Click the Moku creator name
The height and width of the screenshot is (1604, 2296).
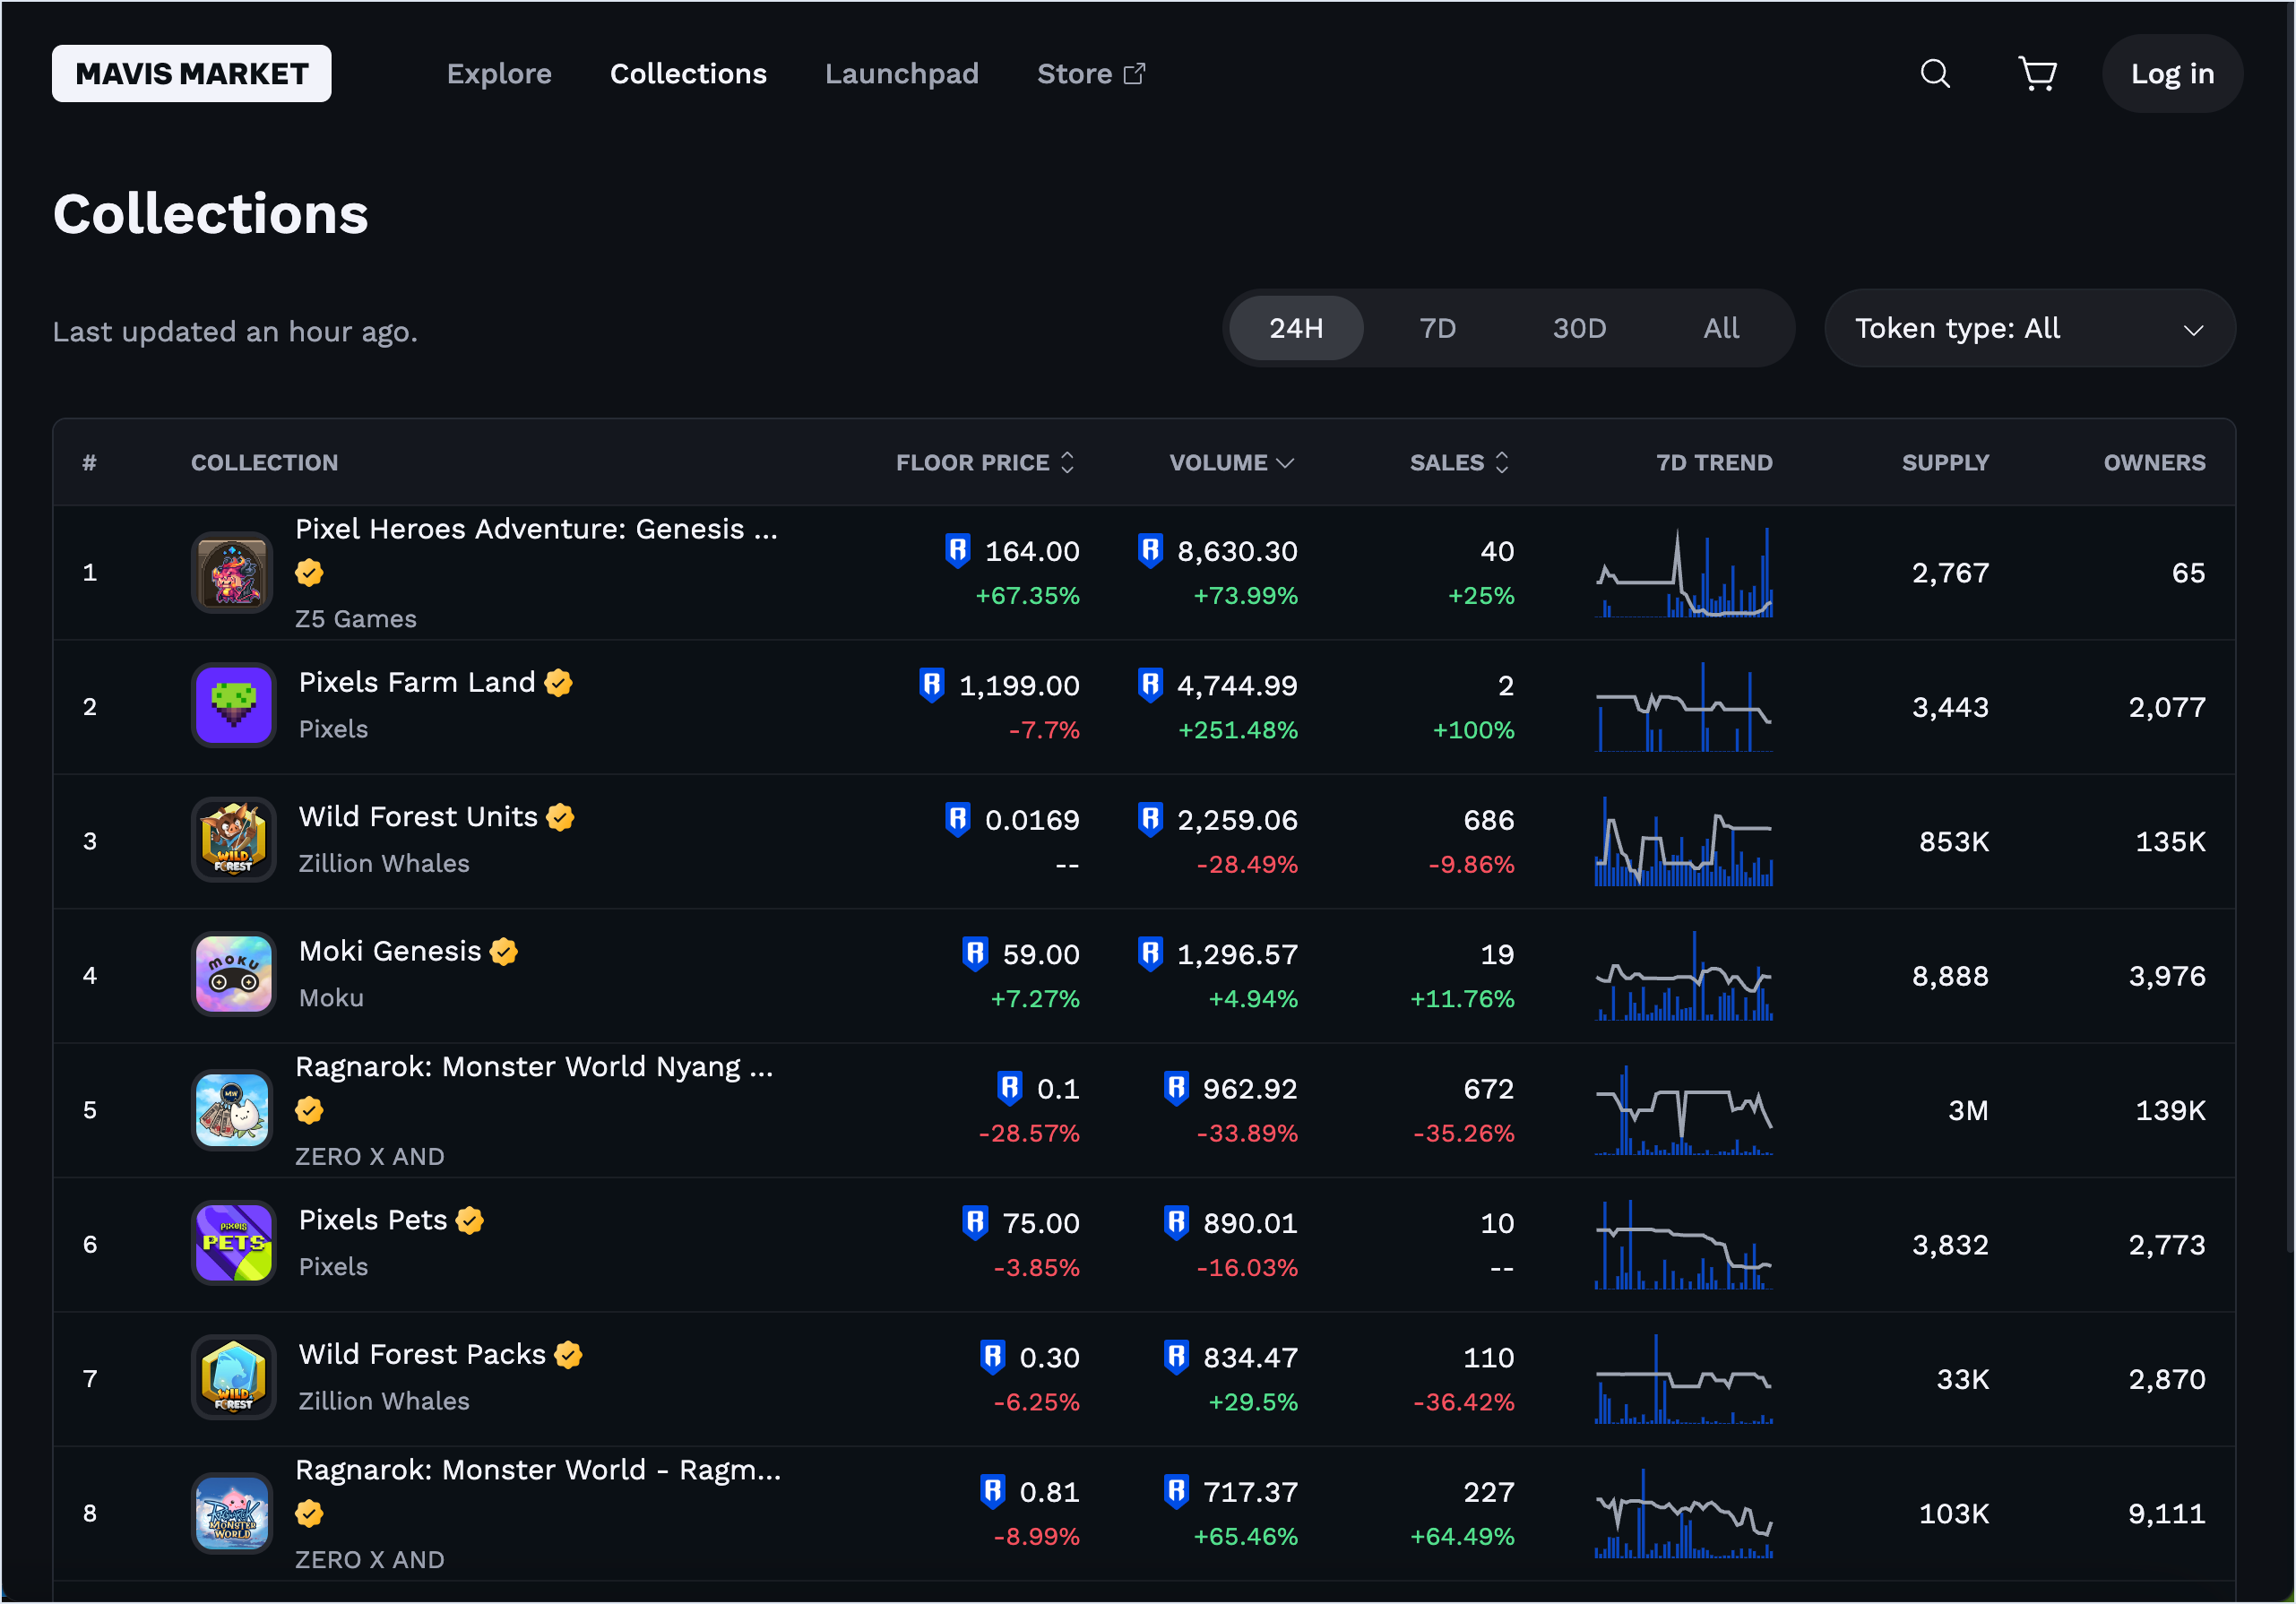click(x=331, y=998)
